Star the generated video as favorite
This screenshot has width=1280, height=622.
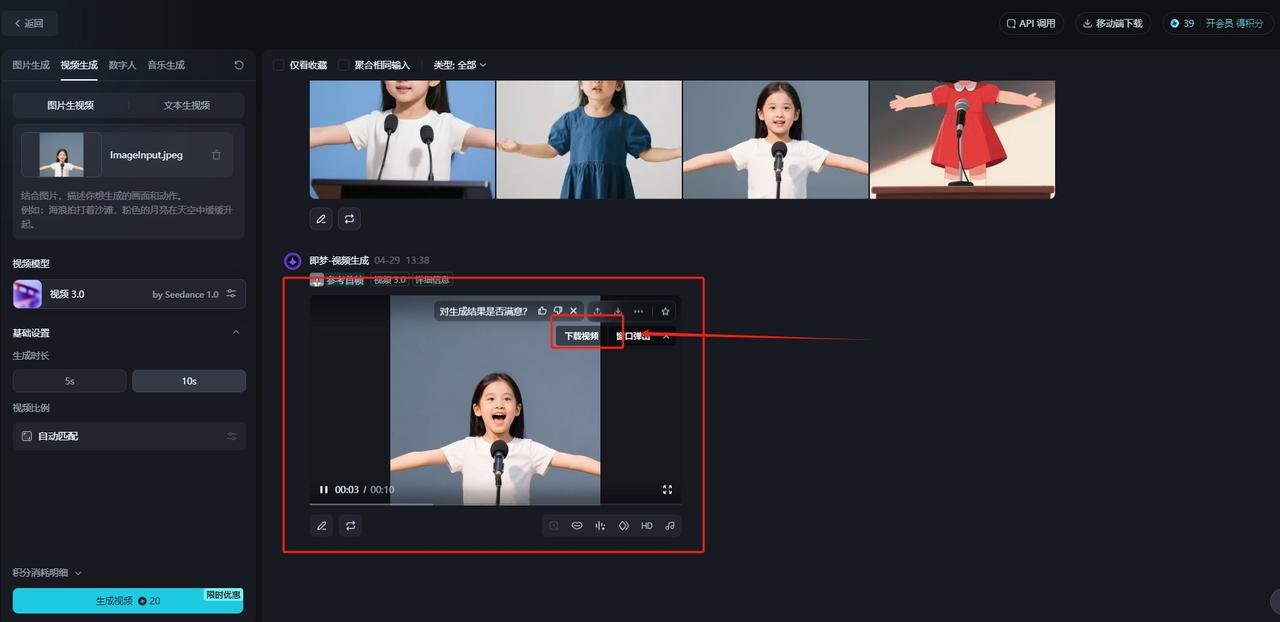pos(665,311)
